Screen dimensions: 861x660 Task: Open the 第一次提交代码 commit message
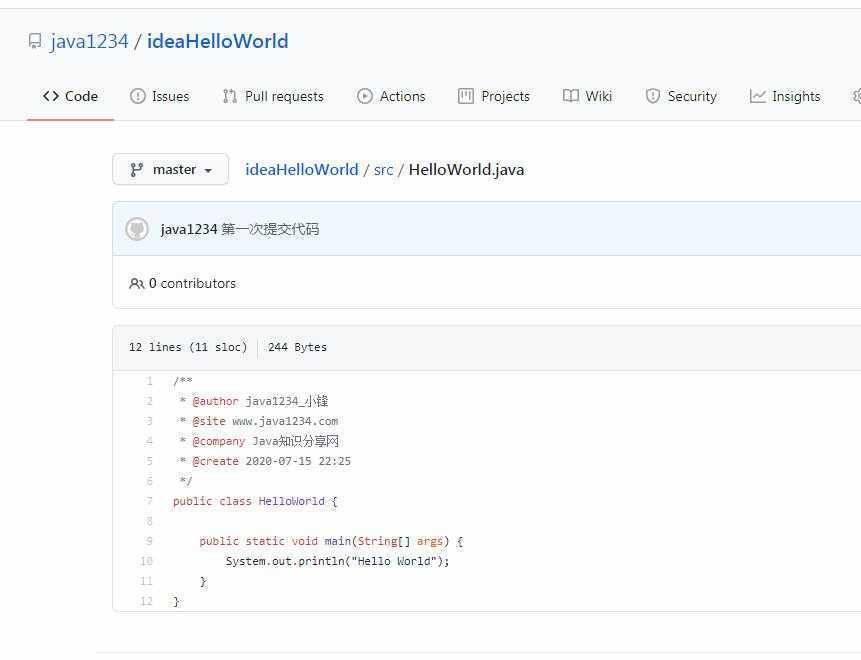tap(270, 229)
